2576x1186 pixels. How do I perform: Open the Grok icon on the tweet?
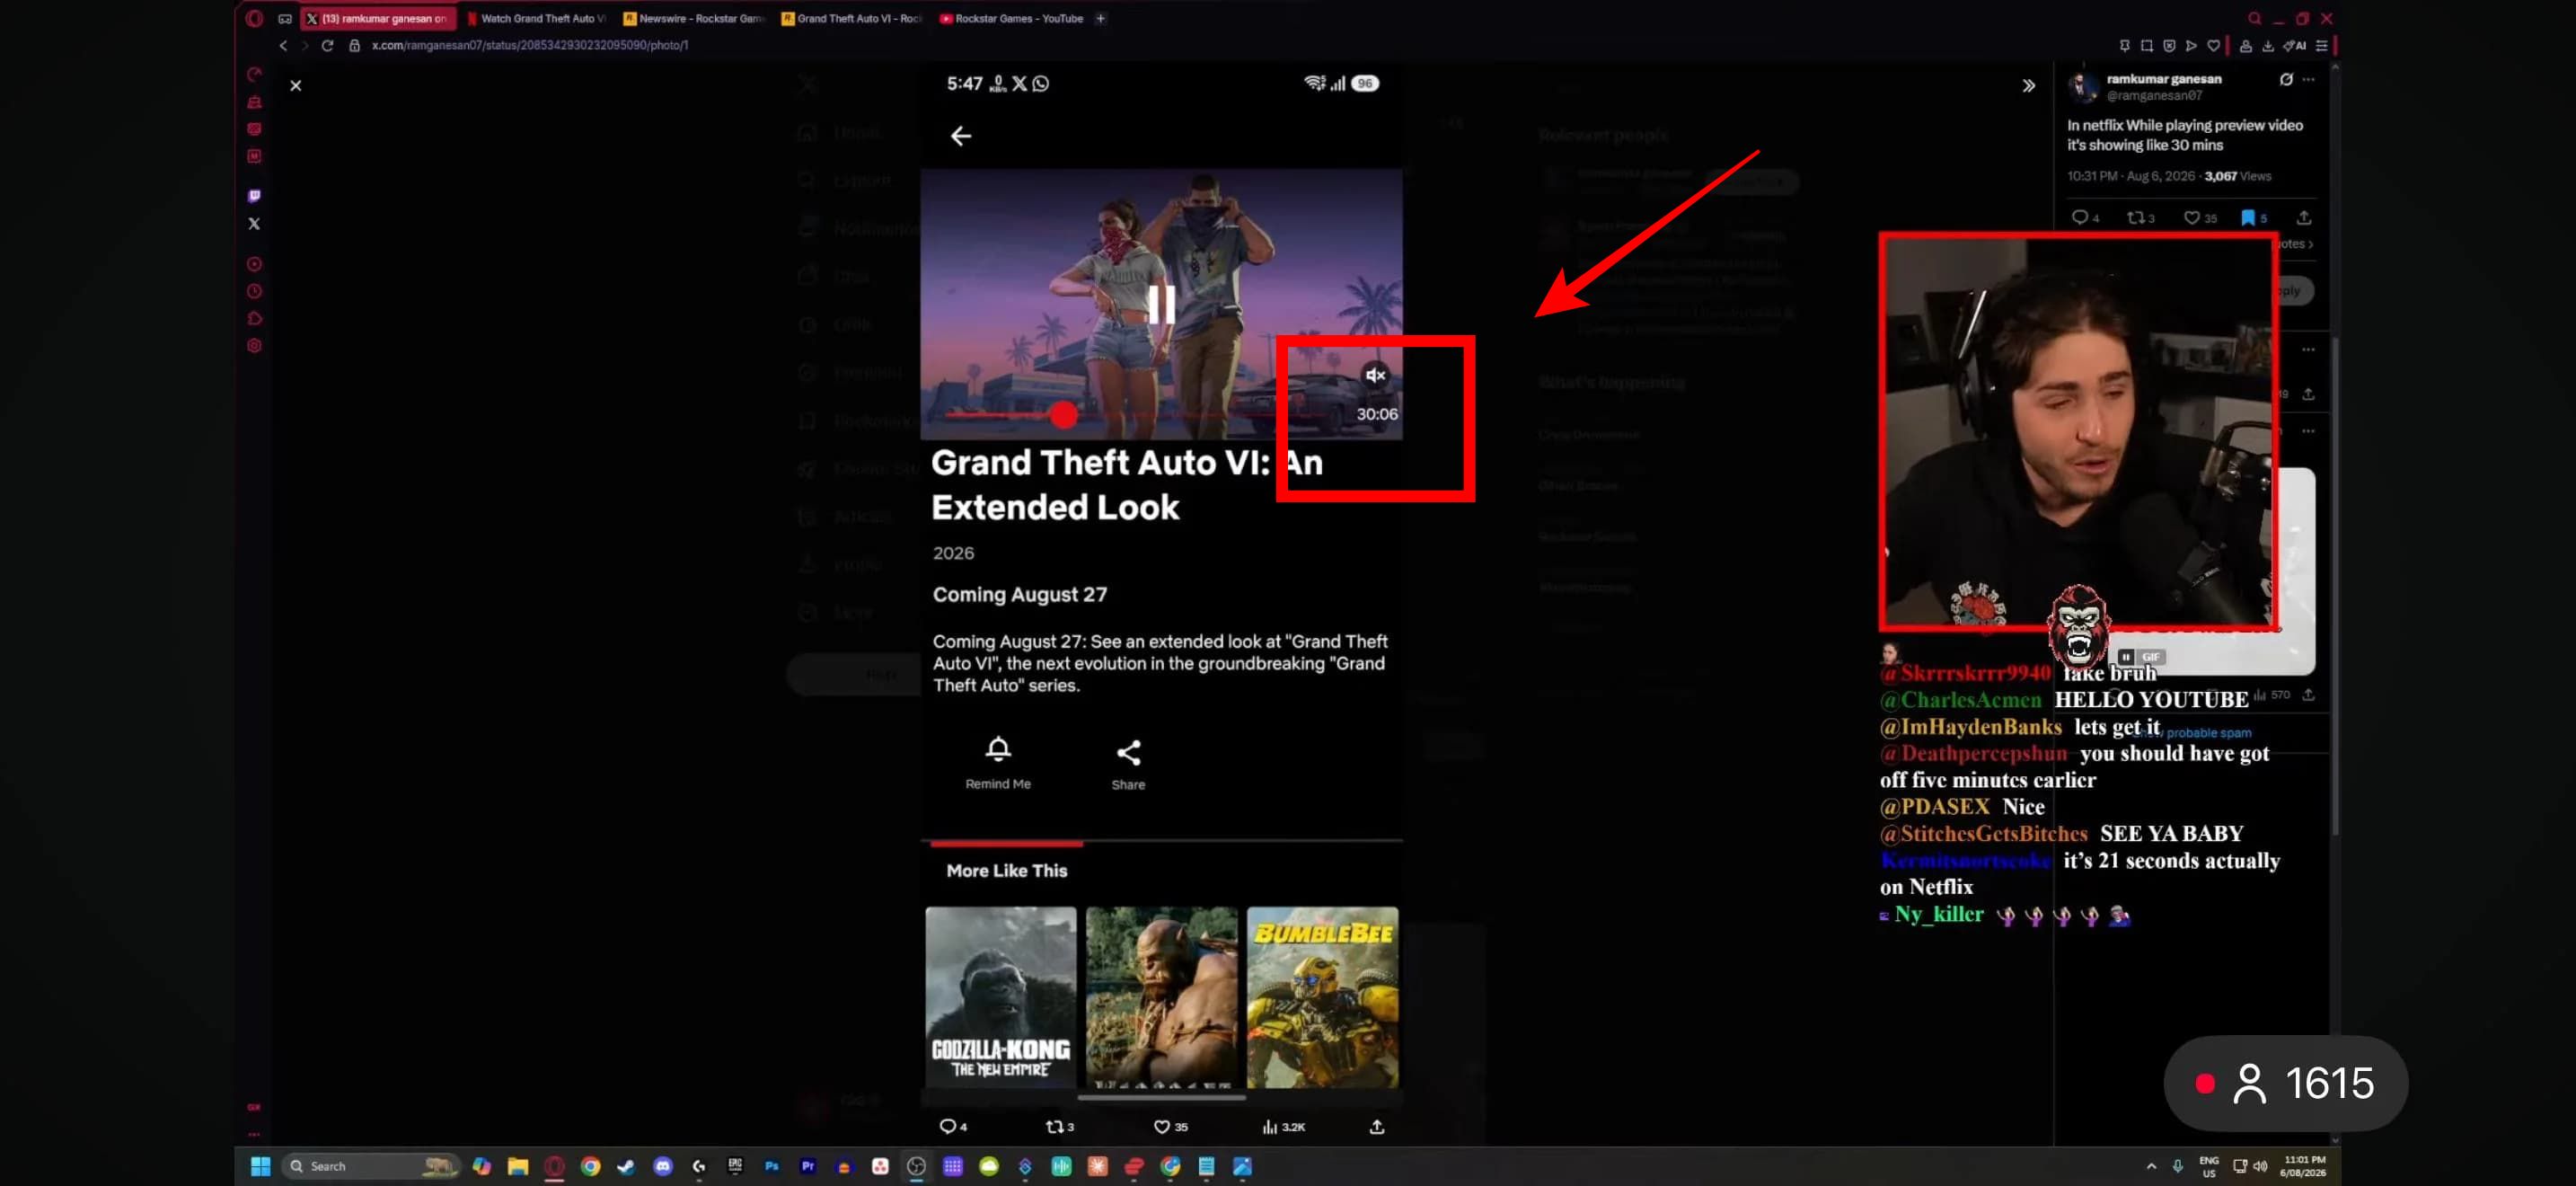pyautogui.click(x=2286, y=79)
